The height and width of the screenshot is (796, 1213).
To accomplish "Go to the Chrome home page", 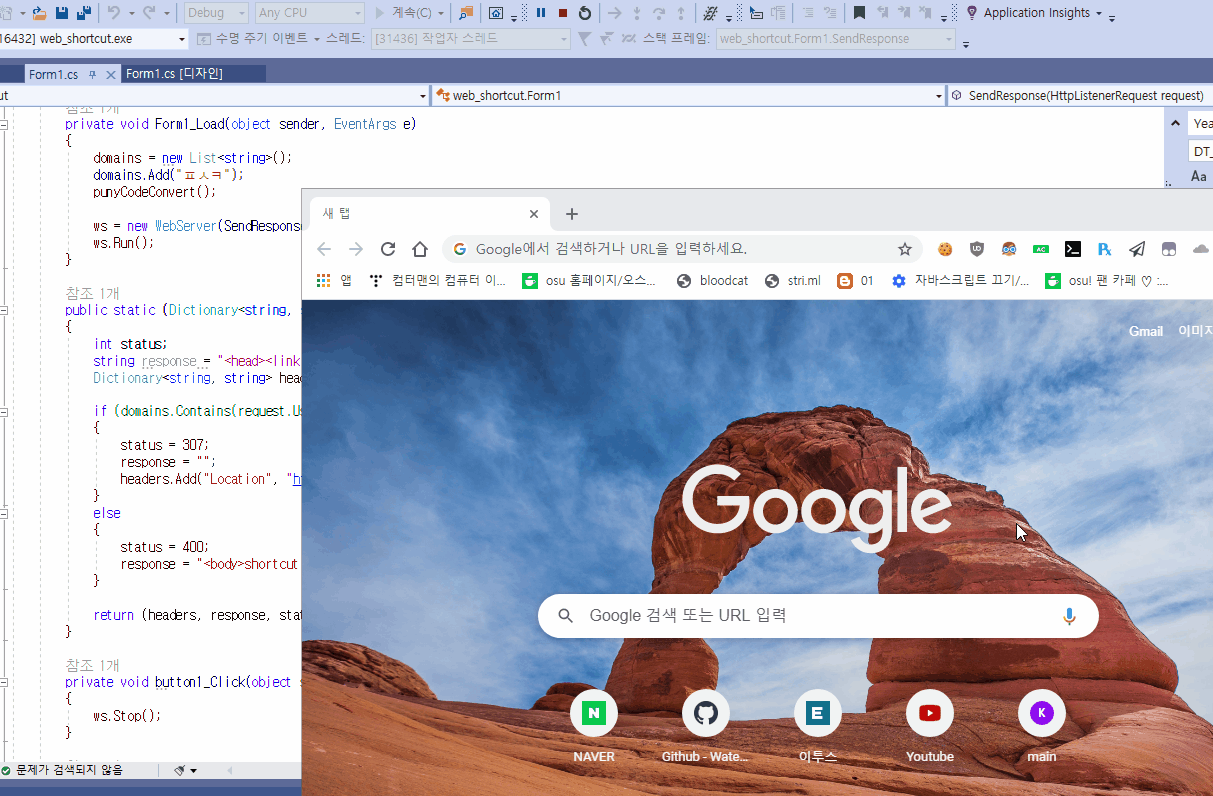I will (420, 249).
